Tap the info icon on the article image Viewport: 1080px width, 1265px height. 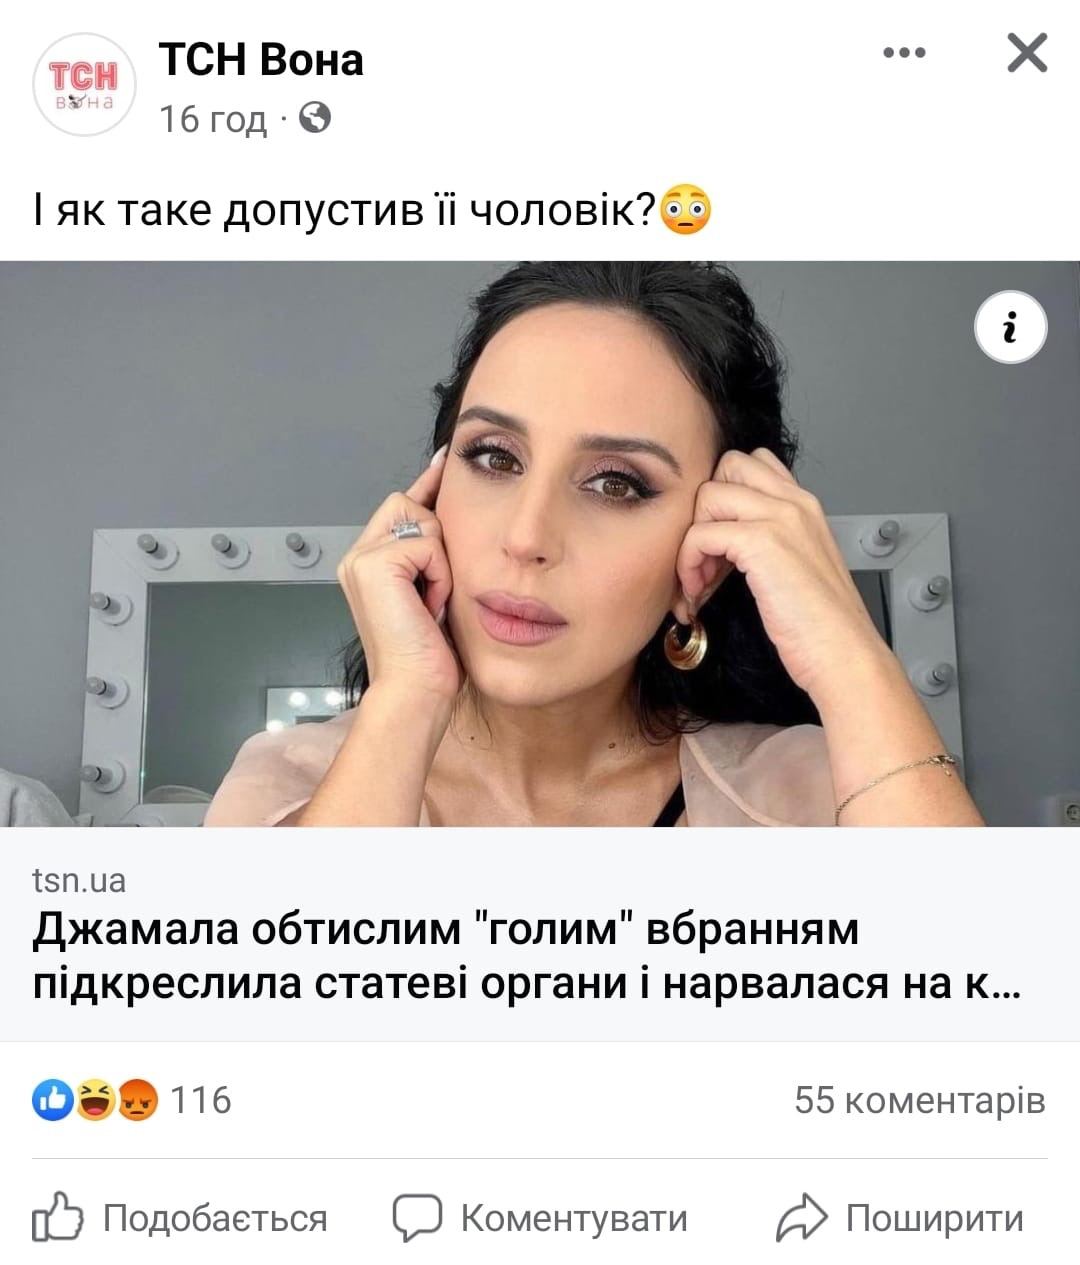(1010, 327)
